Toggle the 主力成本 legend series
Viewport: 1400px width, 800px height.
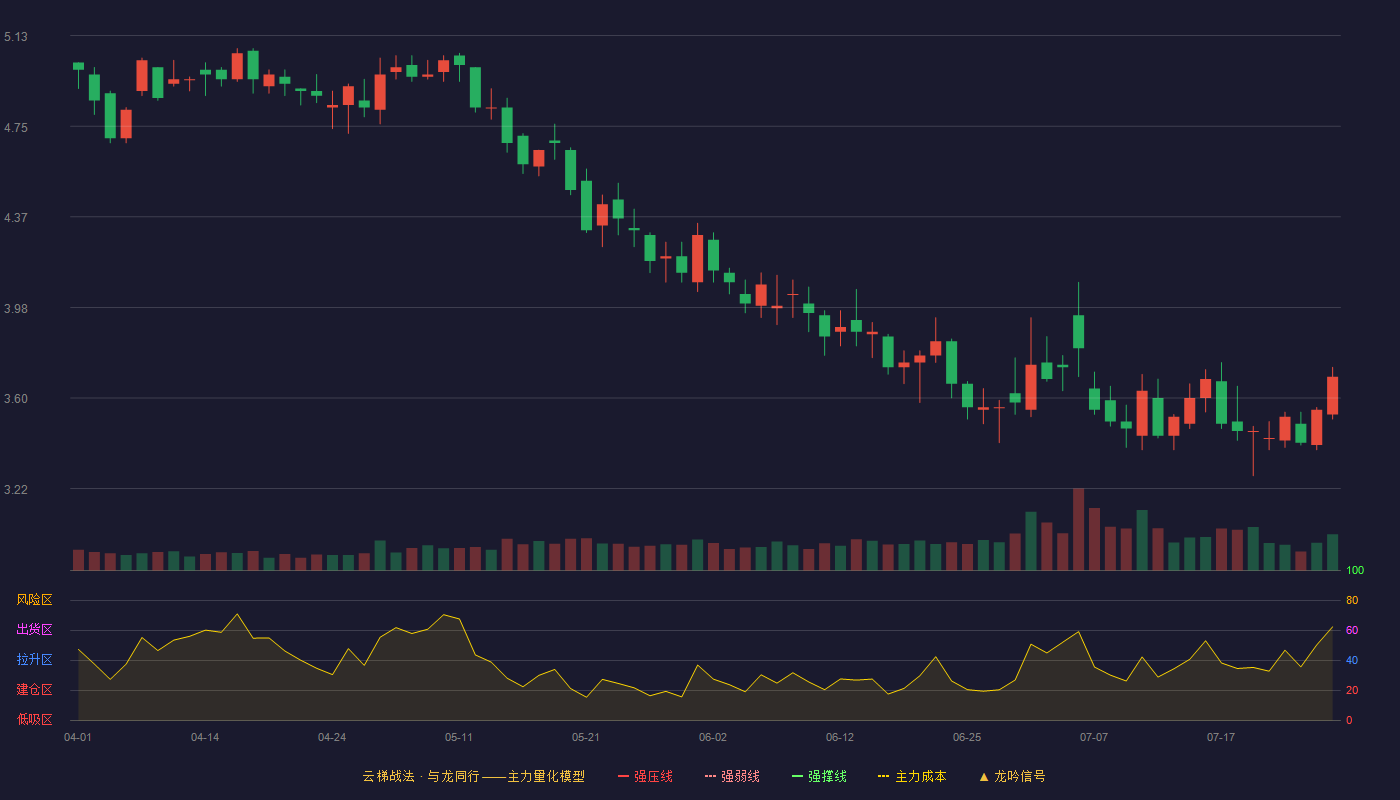tap(912, 776)
